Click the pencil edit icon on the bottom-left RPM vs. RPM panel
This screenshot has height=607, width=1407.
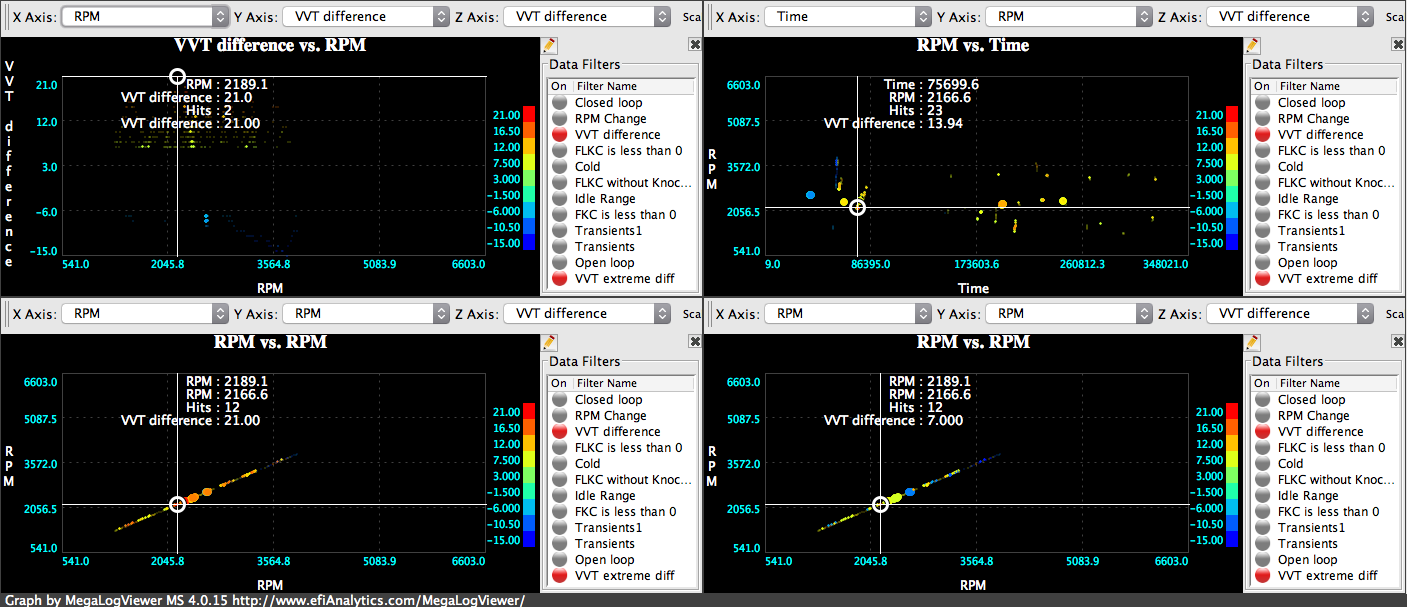(x=547, y=341)
